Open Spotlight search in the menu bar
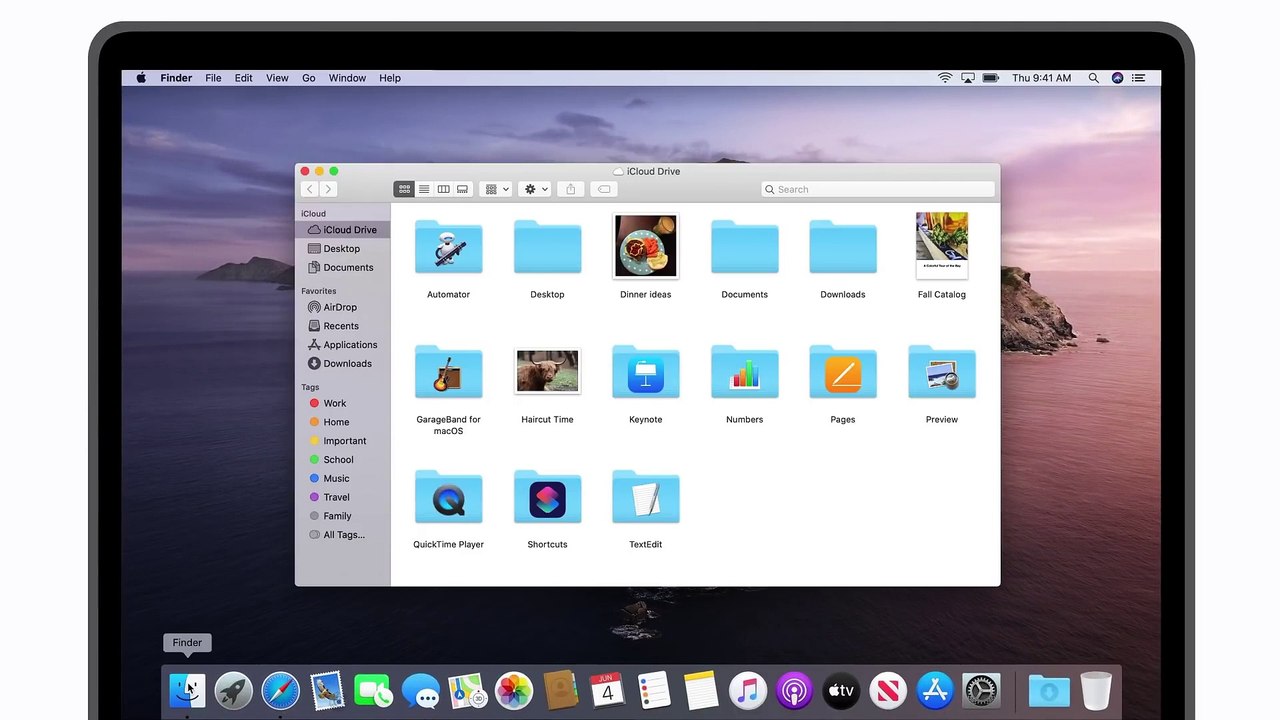1280x720 pixels. pyautogui.click(x=1094, y=78)
